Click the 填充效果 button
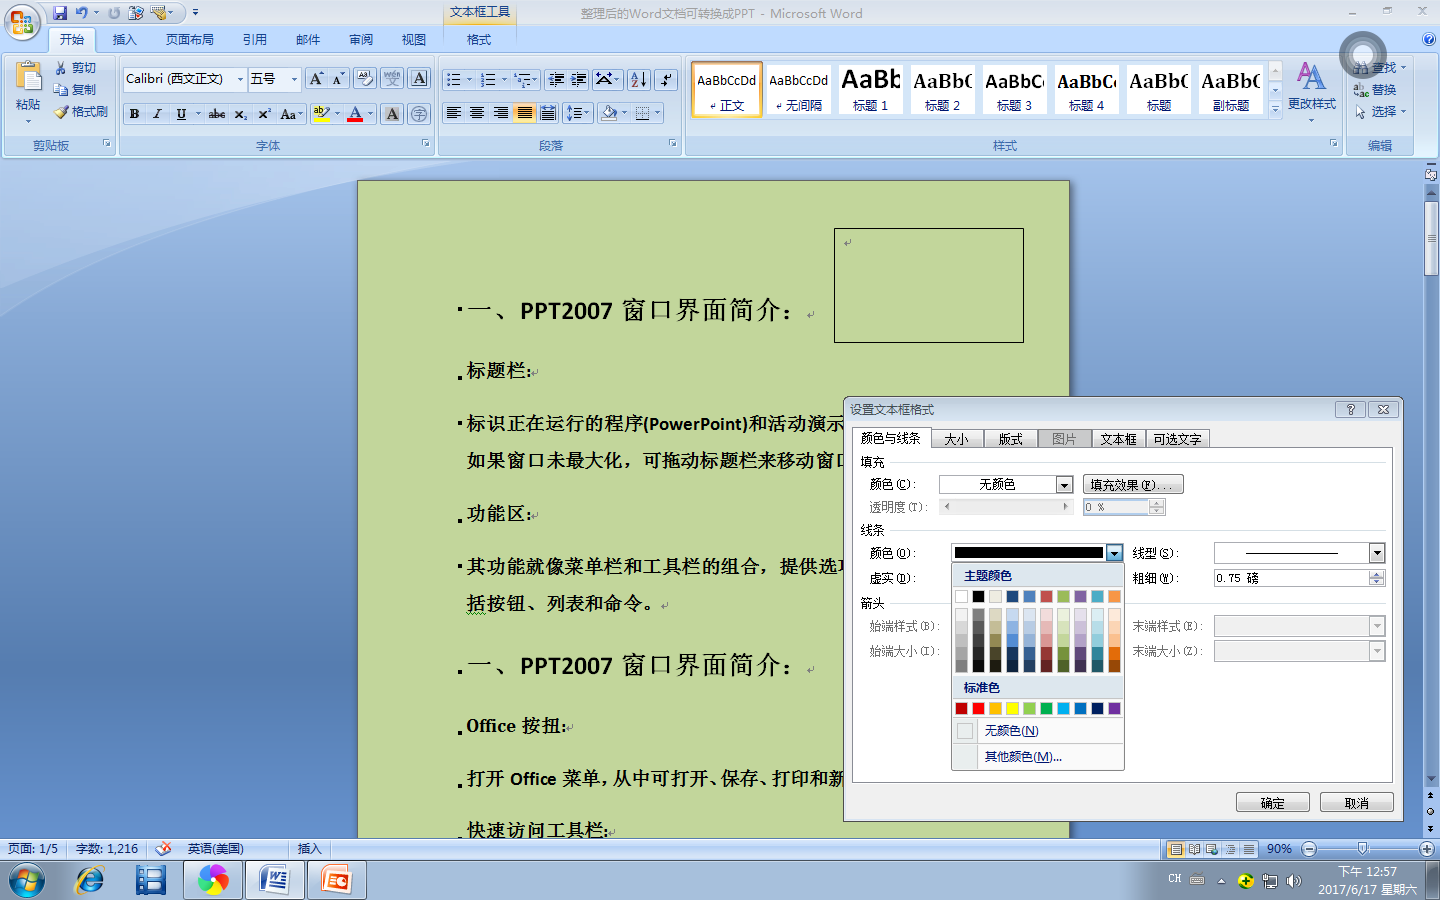1440x900 pixels. pos(1134,484)
